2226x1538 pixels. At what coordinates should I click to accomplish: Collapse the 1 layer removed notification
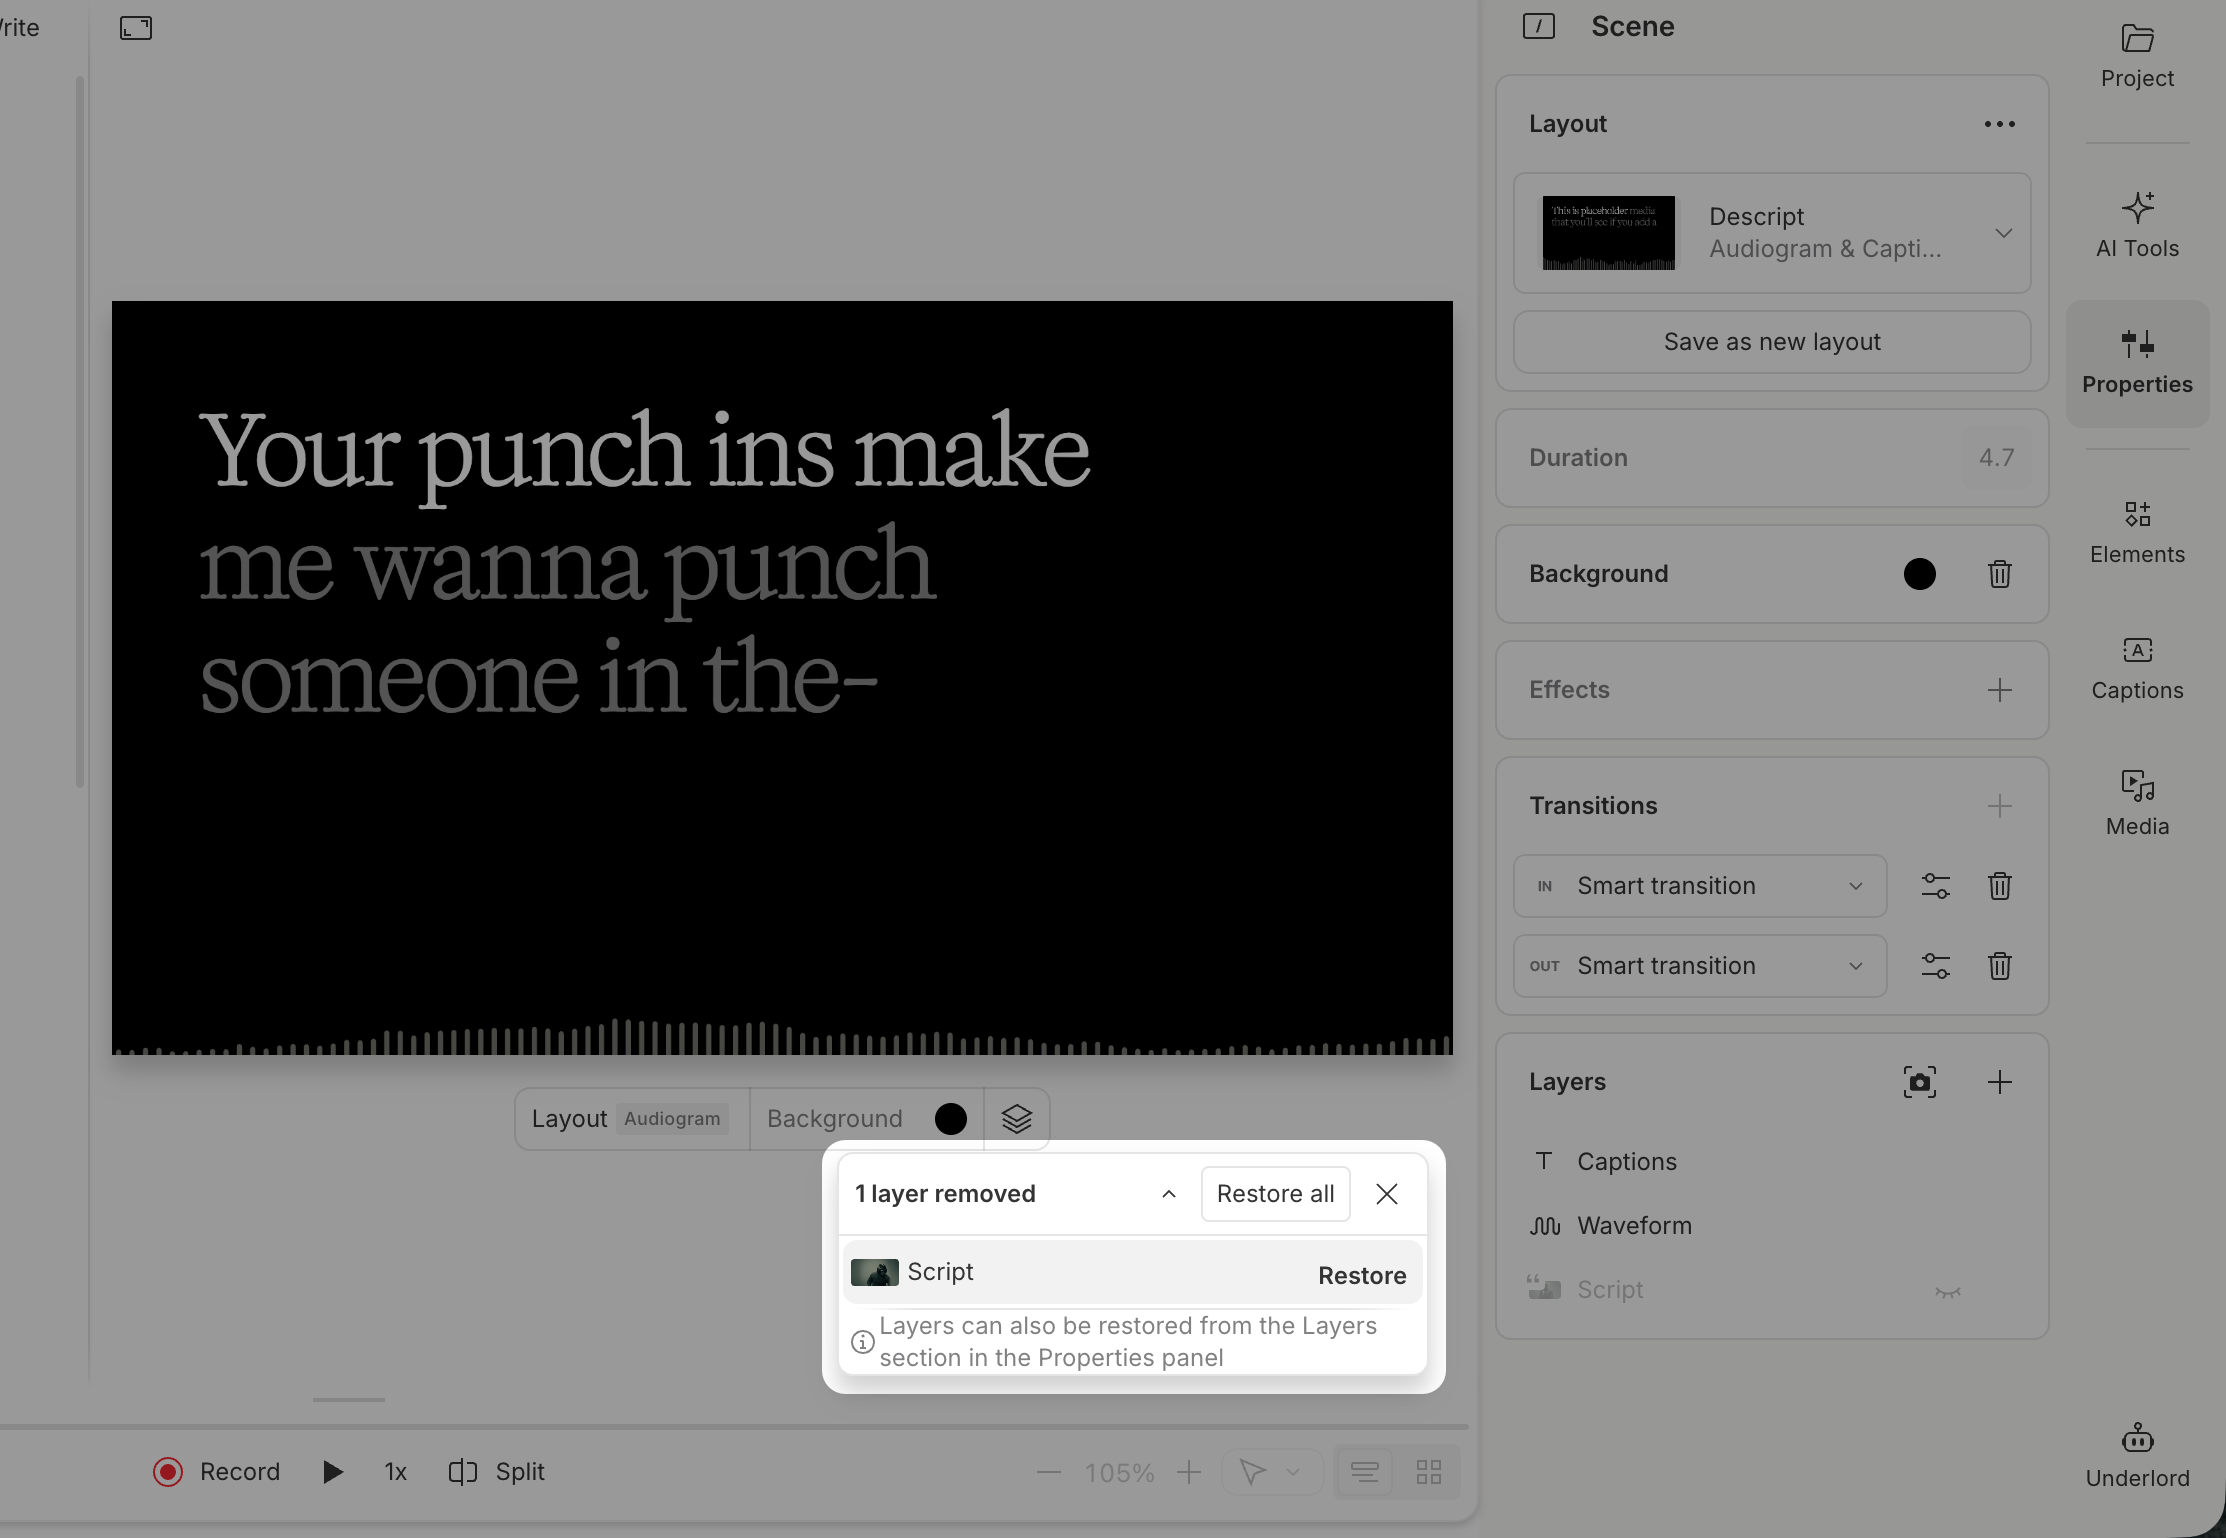(x=1168, y=1193)
